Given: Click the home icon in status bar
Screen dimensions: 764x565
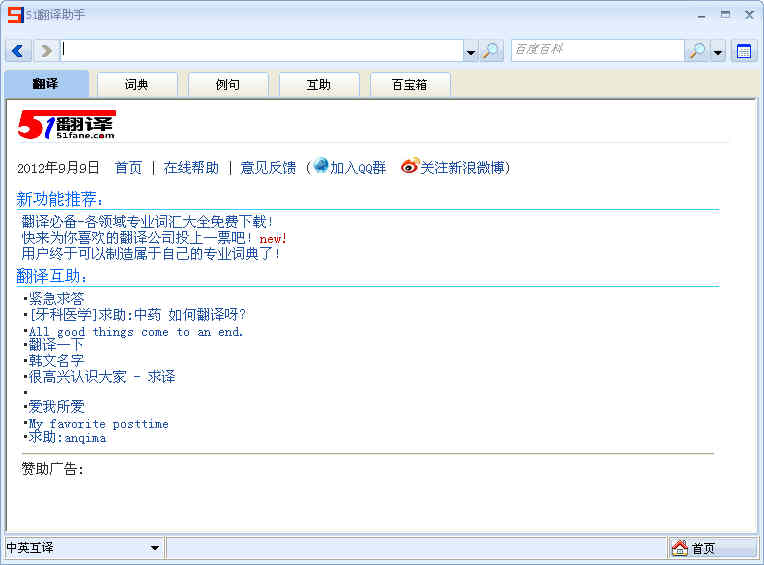Looking at the screenshot, I should click(x=680, y=548).
